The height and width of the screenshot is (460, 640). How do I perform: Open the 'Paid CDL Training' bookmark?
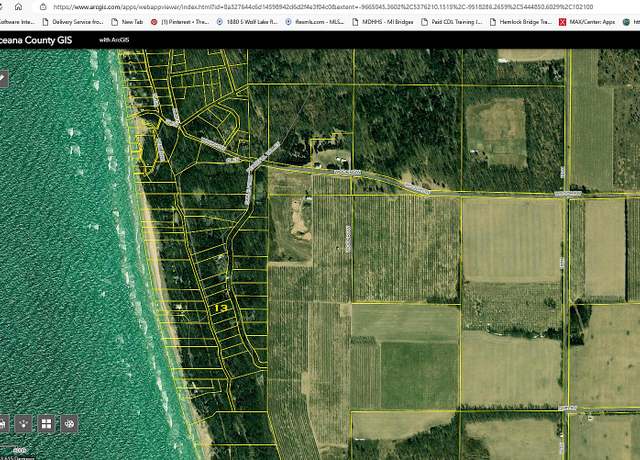coord(451,22)
